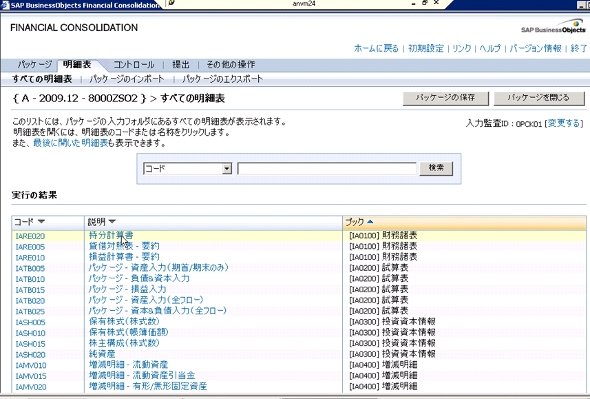This screenshot has width=590, height=399.
Task: Open パッケージのエクスポート submenu
Action: (222, 79)
